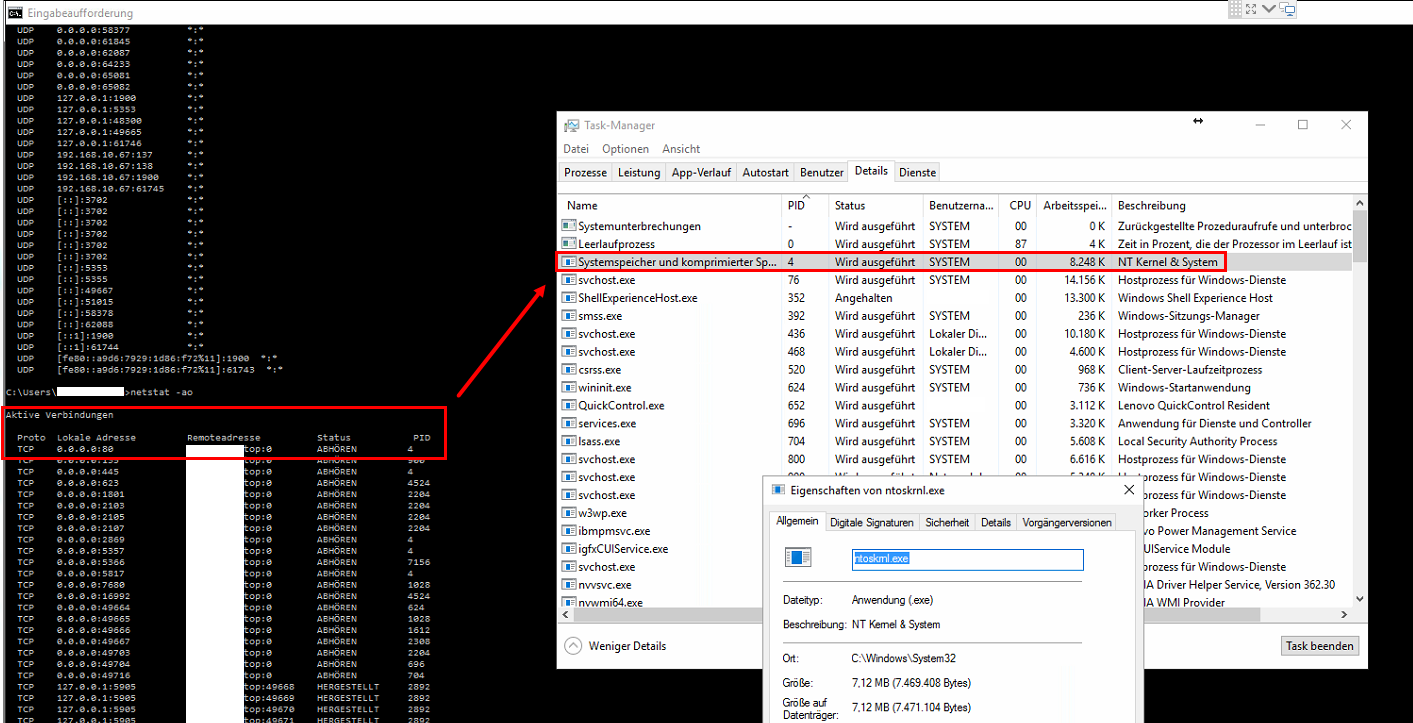Screen dimensions: 1413x723
Task: Click the remote monitors icon in top toolbar
Action: coord(1287,9)
